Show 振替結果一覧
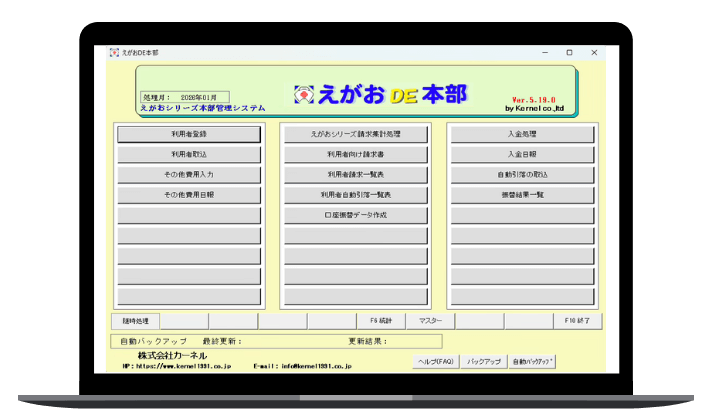The height and width of the screenshot is (420, 711). (x=522, y=195)
